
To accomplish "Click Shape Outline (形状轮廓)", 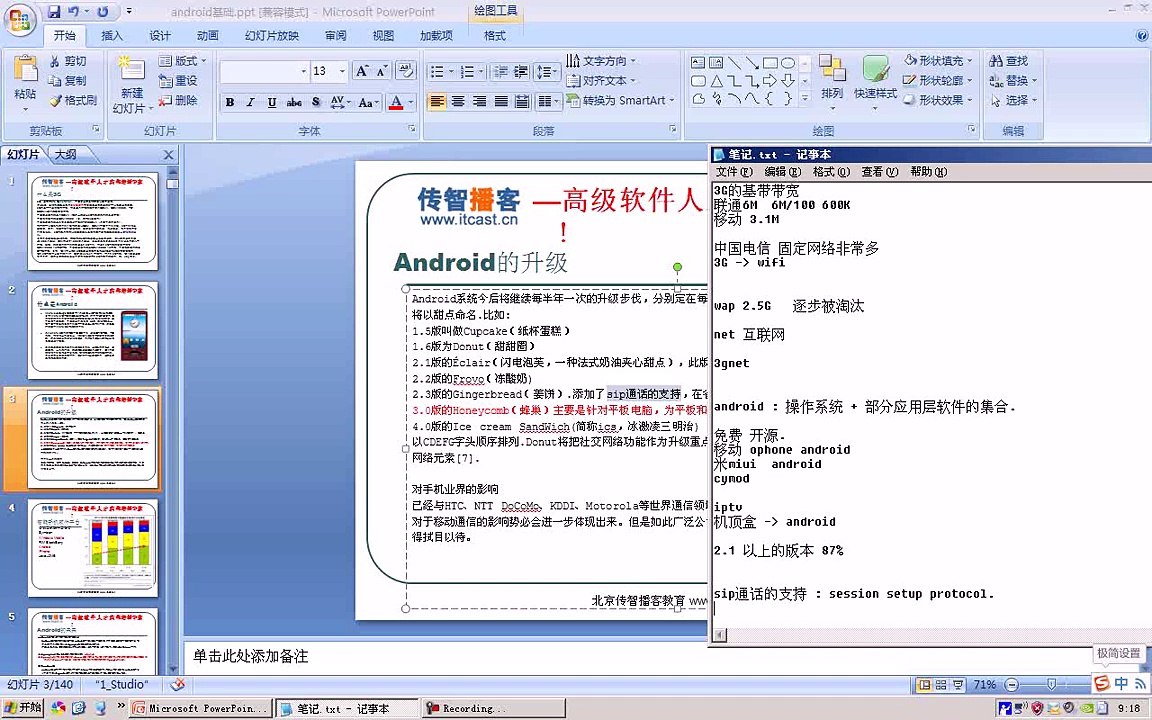I will pyautogui.click(x=938, y=80).
